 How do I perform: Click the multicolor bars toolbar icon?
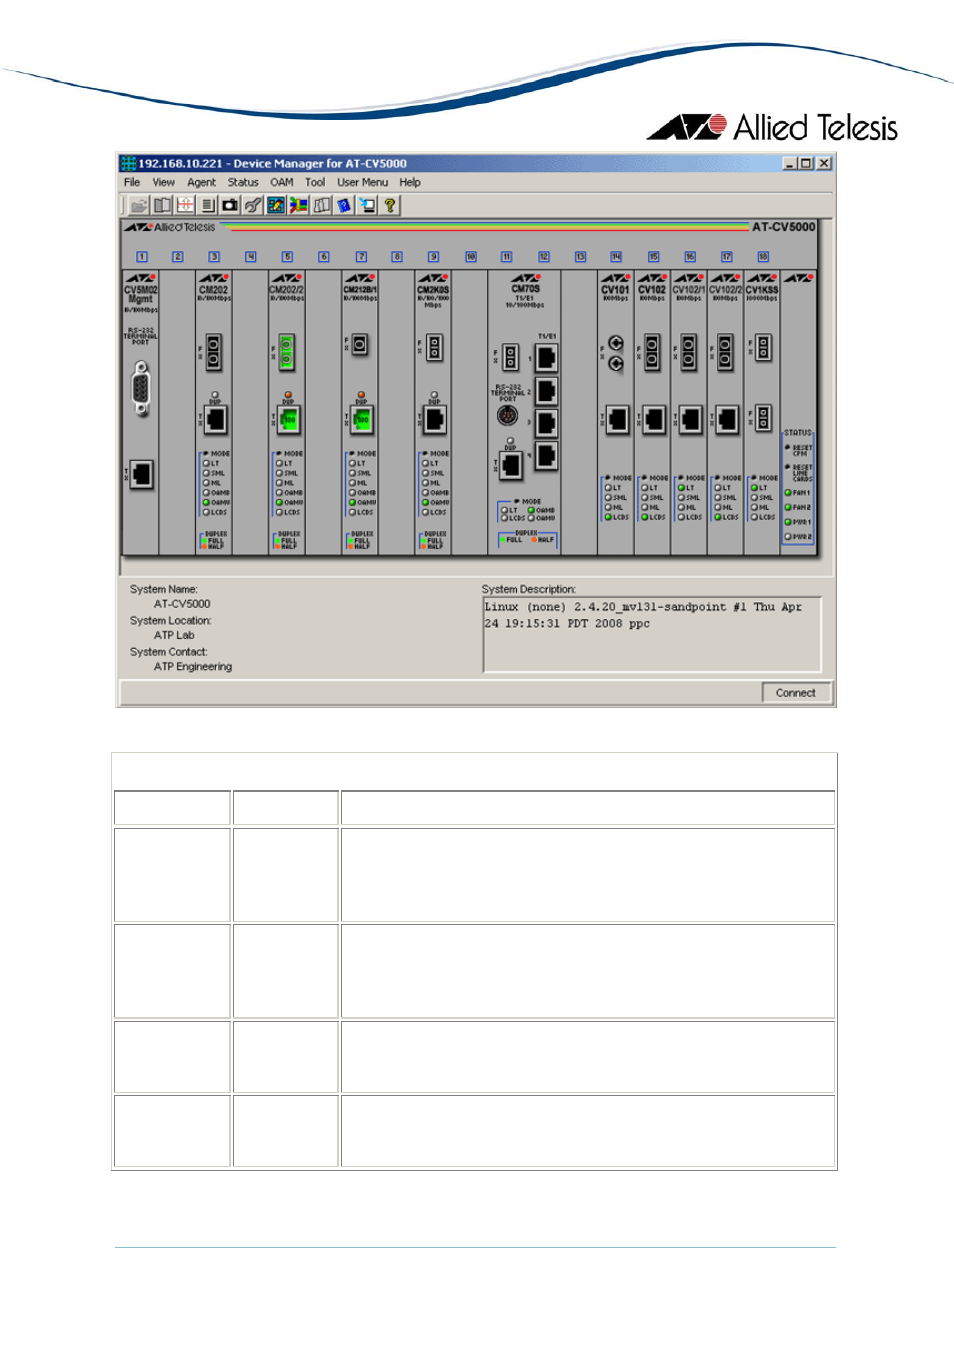299,205
